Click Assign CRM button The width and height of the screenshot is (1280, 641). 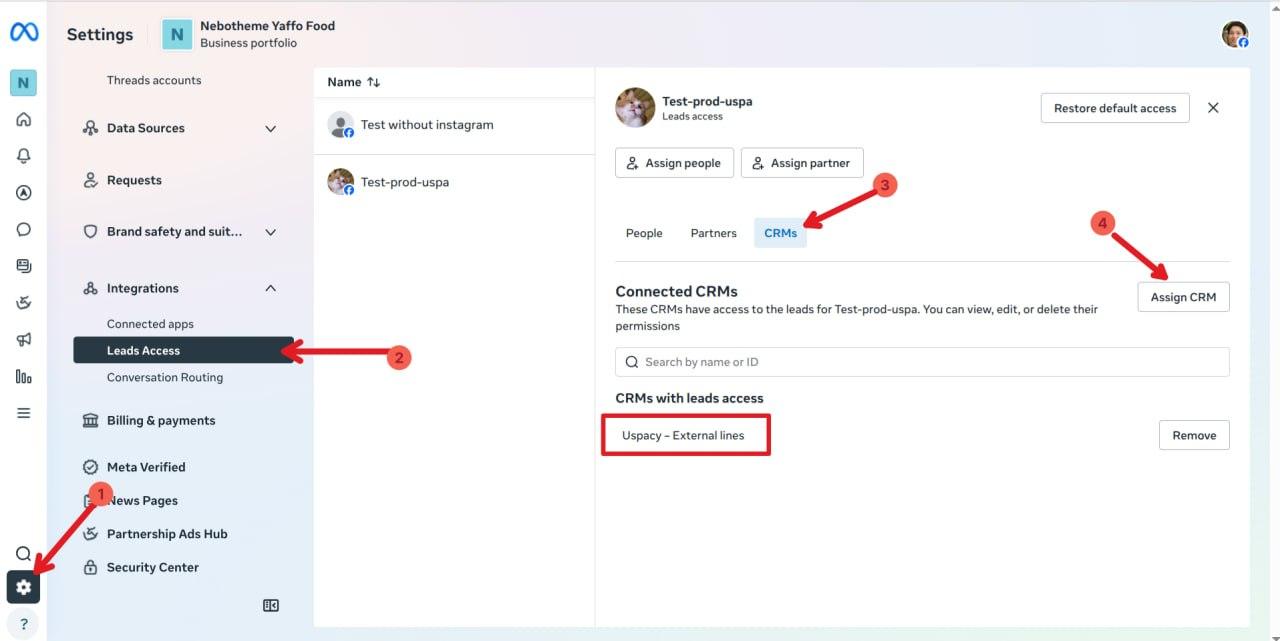coord(1183,297)
